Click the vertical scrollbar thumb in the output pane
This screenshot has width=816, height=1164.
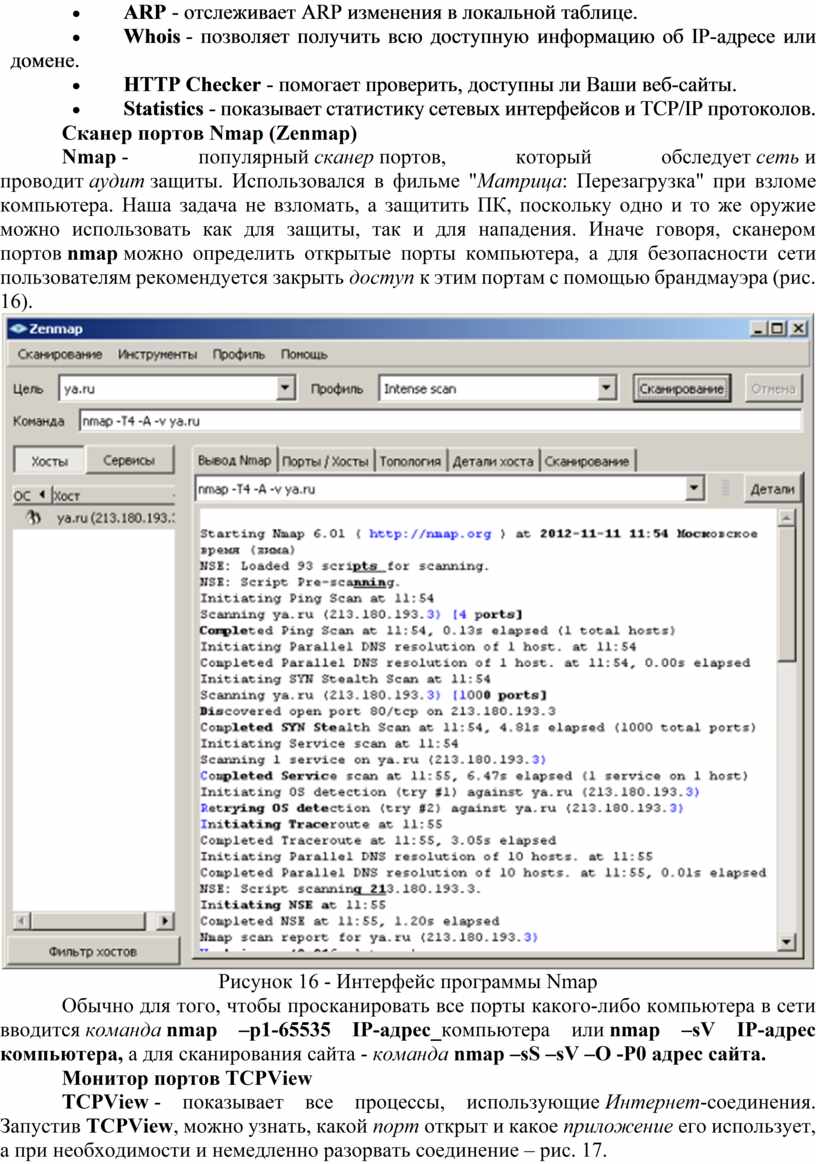pyautogui.click(x=786, y=593)
